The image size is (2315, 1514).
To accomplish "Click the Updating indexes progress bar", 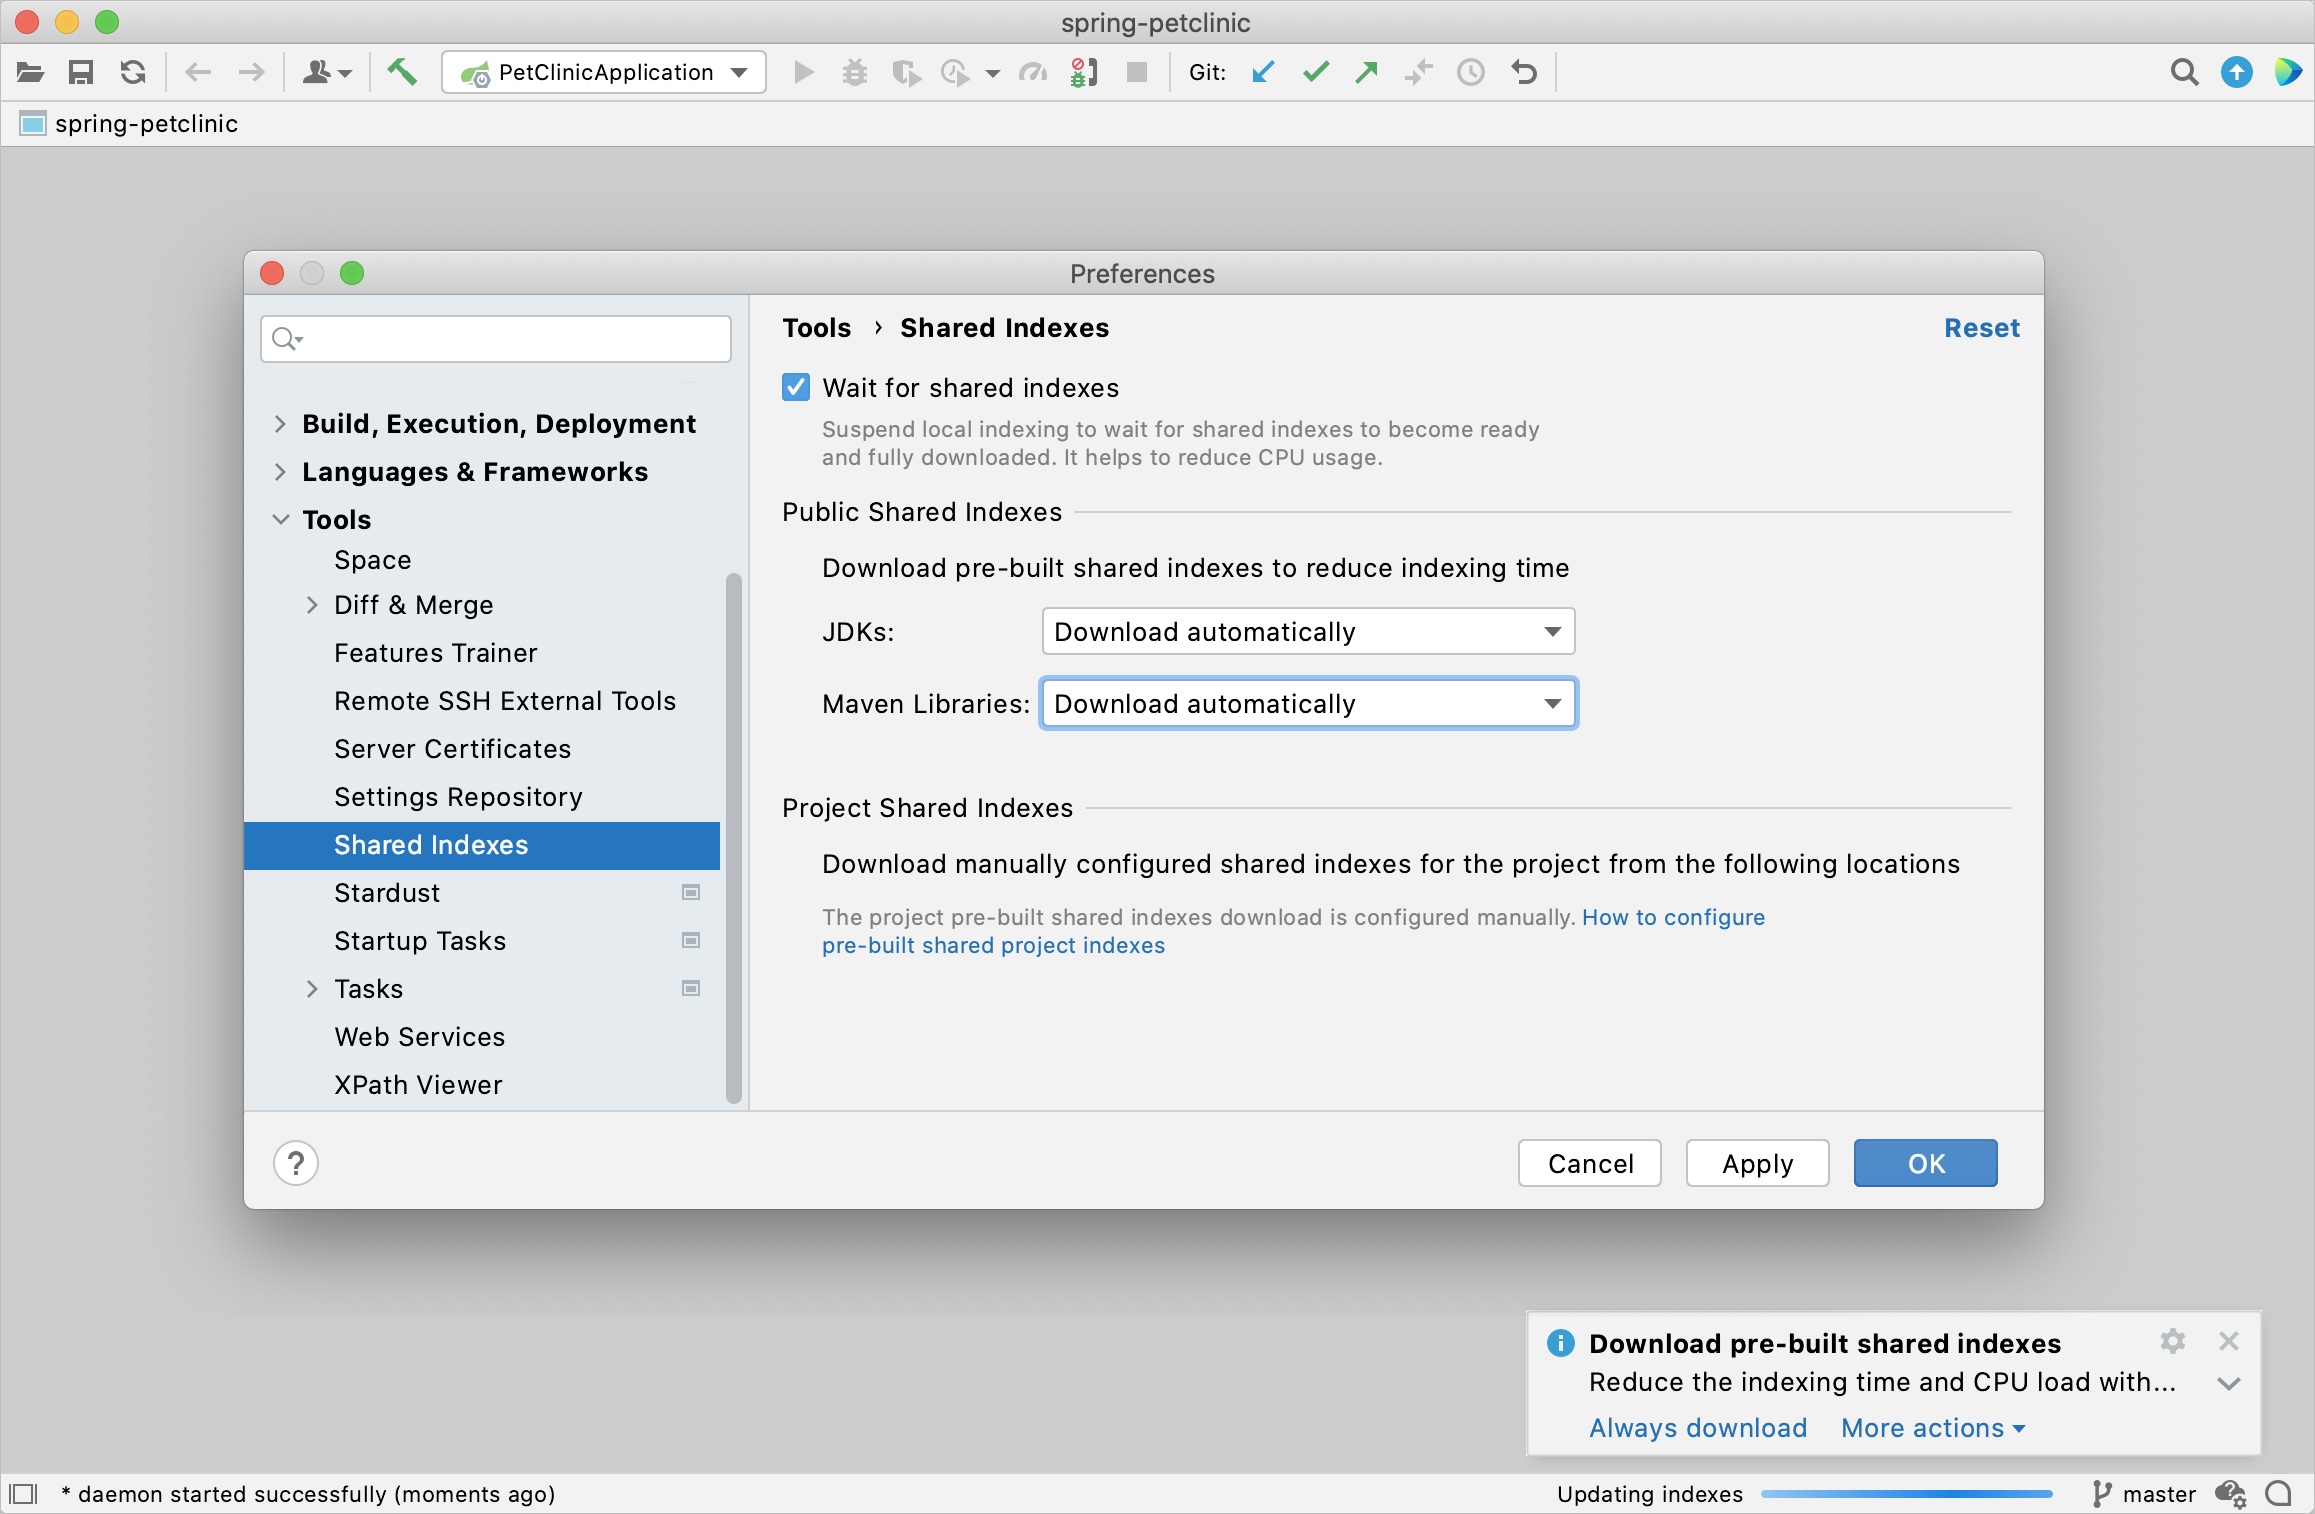I will coord(1905,1494).
